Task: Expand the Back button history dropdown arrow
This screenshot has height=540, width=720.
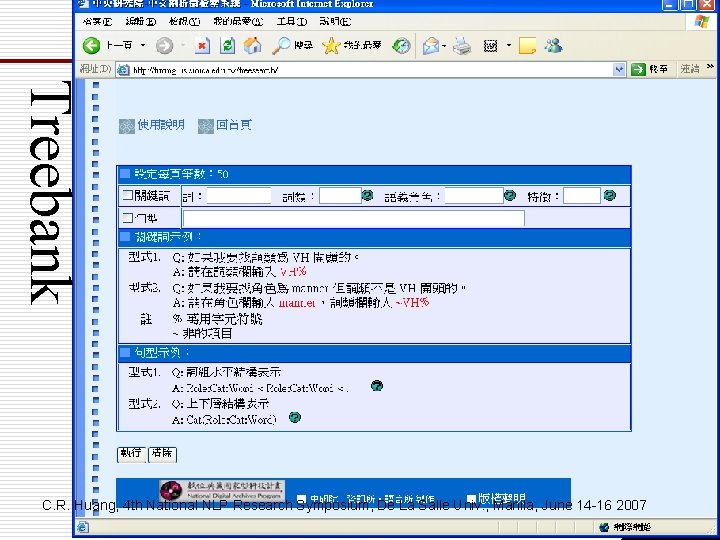Action: (143, 45)
